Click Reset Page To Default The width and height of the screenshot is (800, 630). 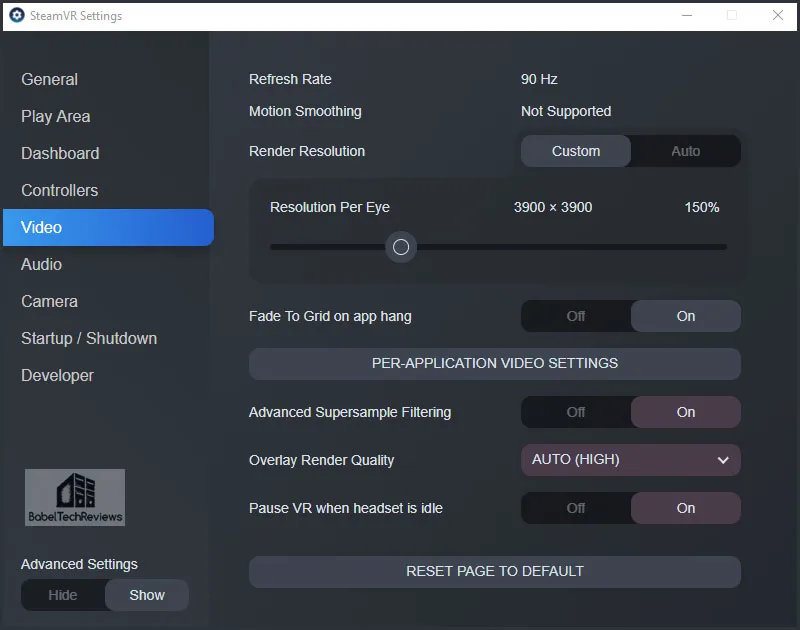495,571
